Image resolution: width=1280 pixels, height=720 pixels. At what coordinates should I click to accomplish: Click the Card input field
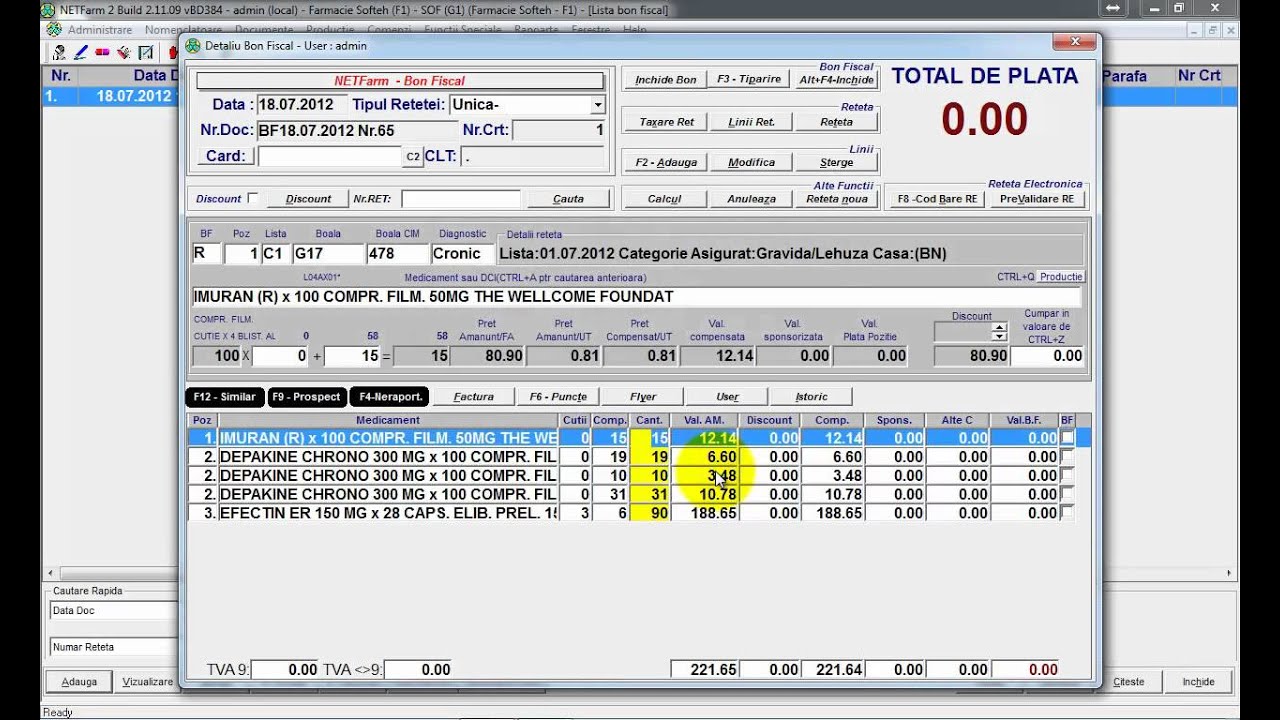(x=330, y=156)
